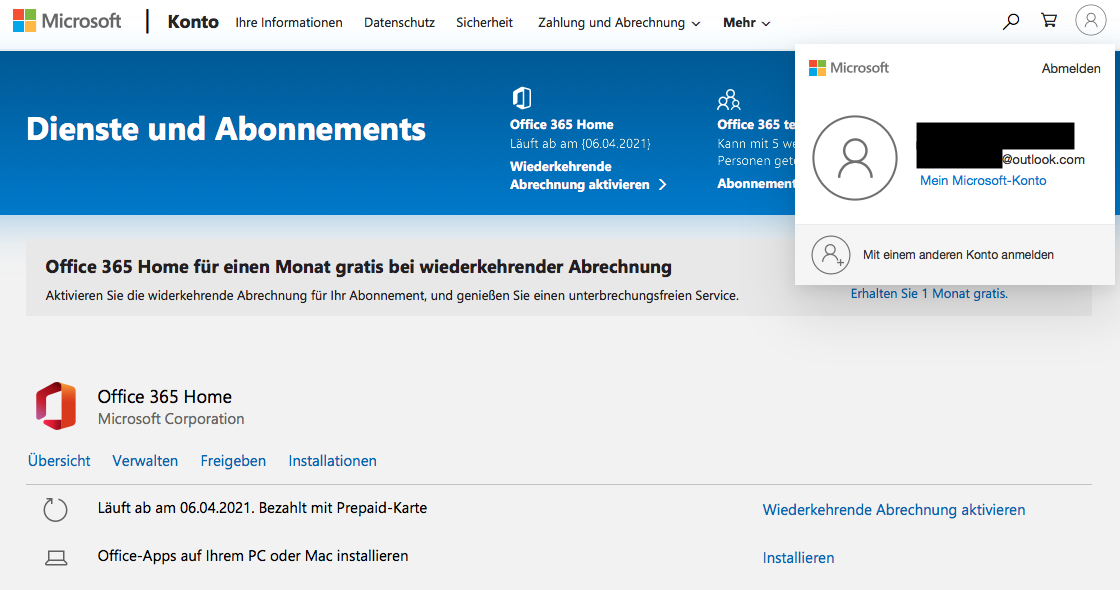Click Erhalten Sie 1 Monat gratis link
This screenshot has height=590, width=1120.
pyautogui.click(x=929, y=294)
